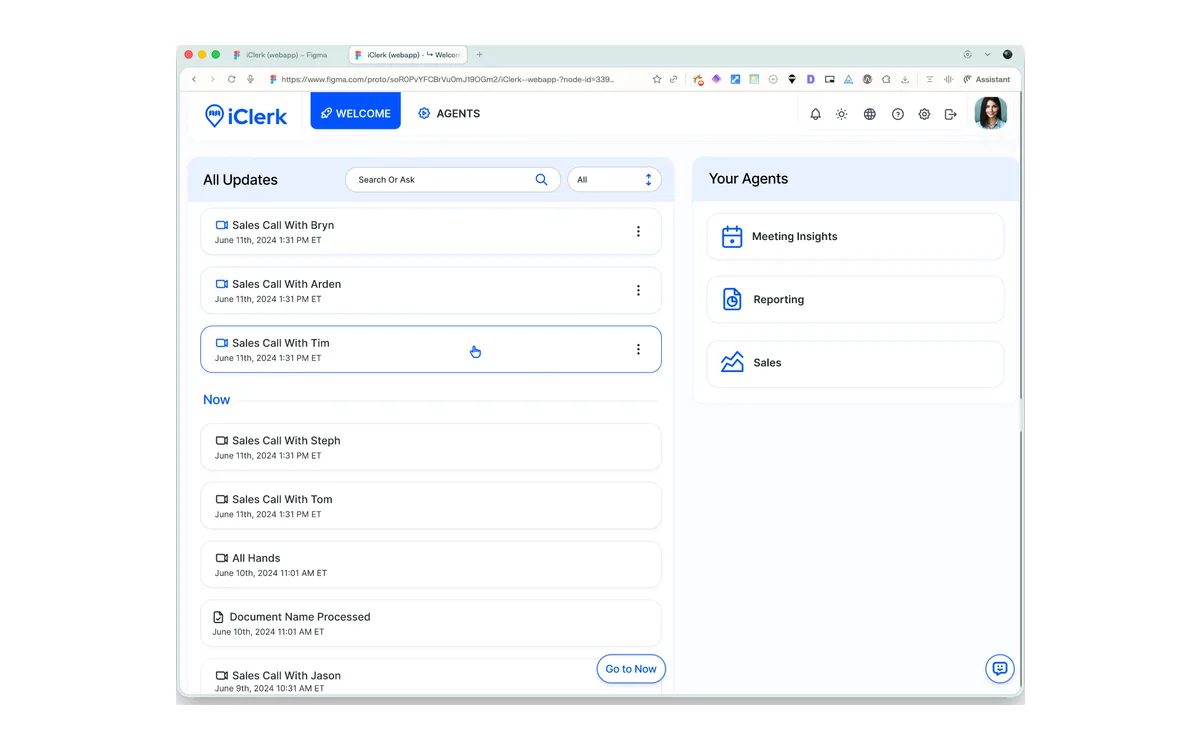Viewport: 1200px width, 750px height.
Task: Open Sales Call With Tom update
Action: (x=431, y=506)
